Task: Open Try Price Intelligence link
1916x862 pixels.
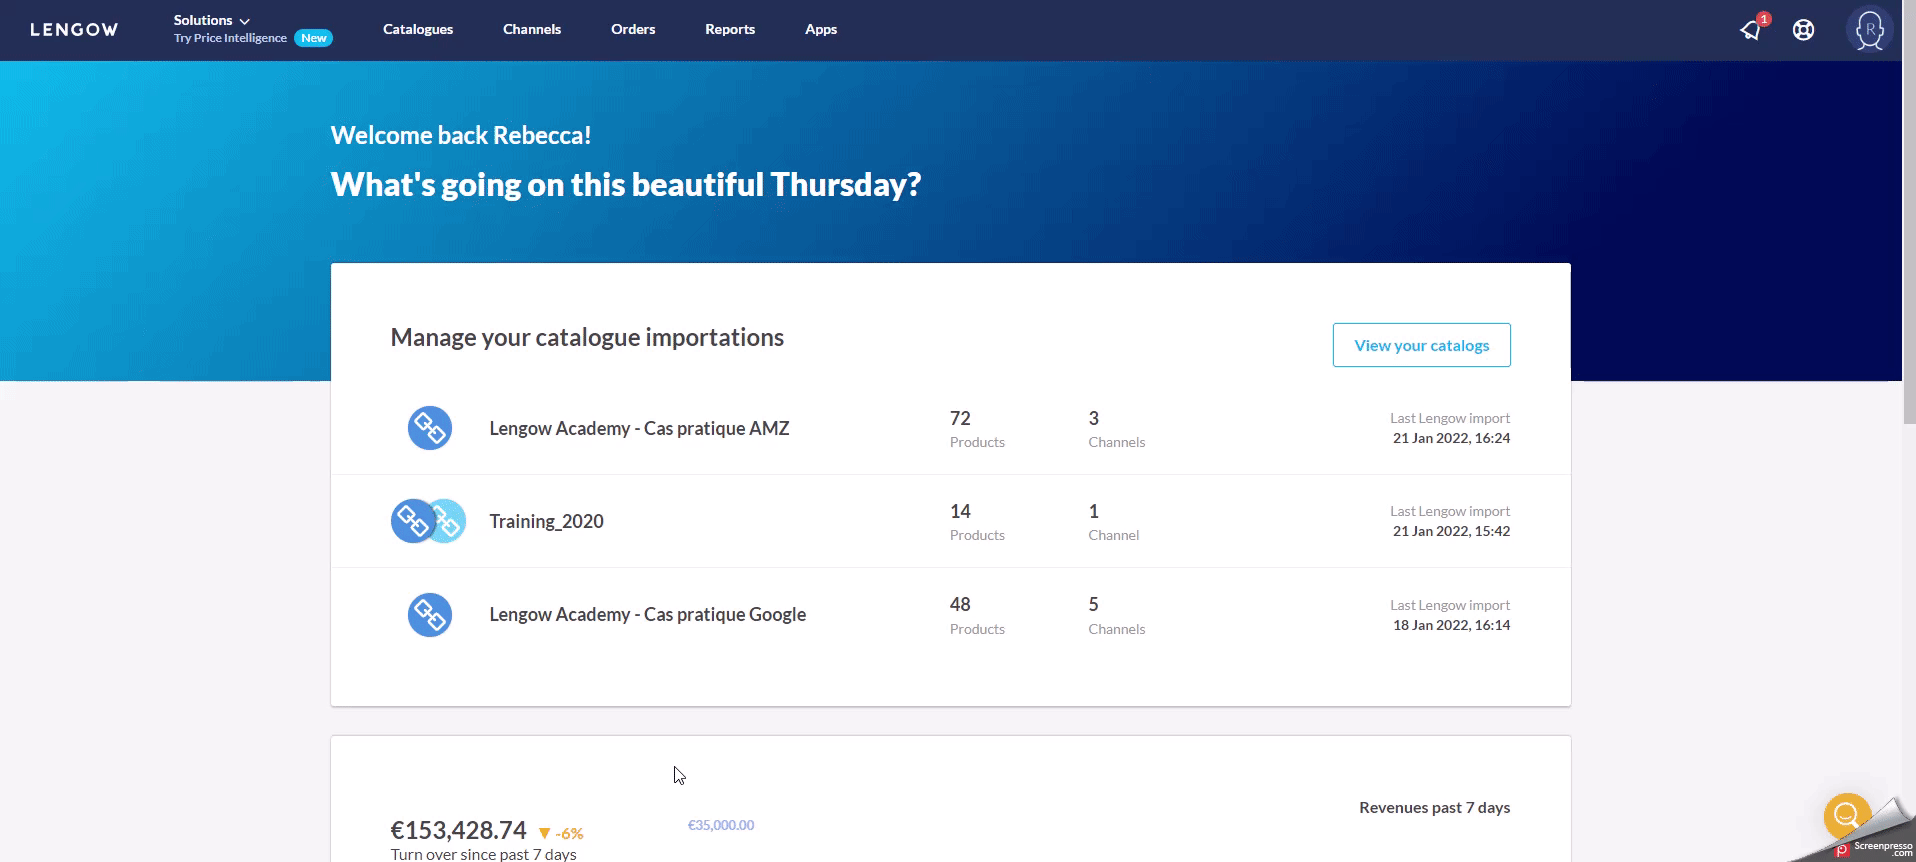Action: click(x=230, y=38)
